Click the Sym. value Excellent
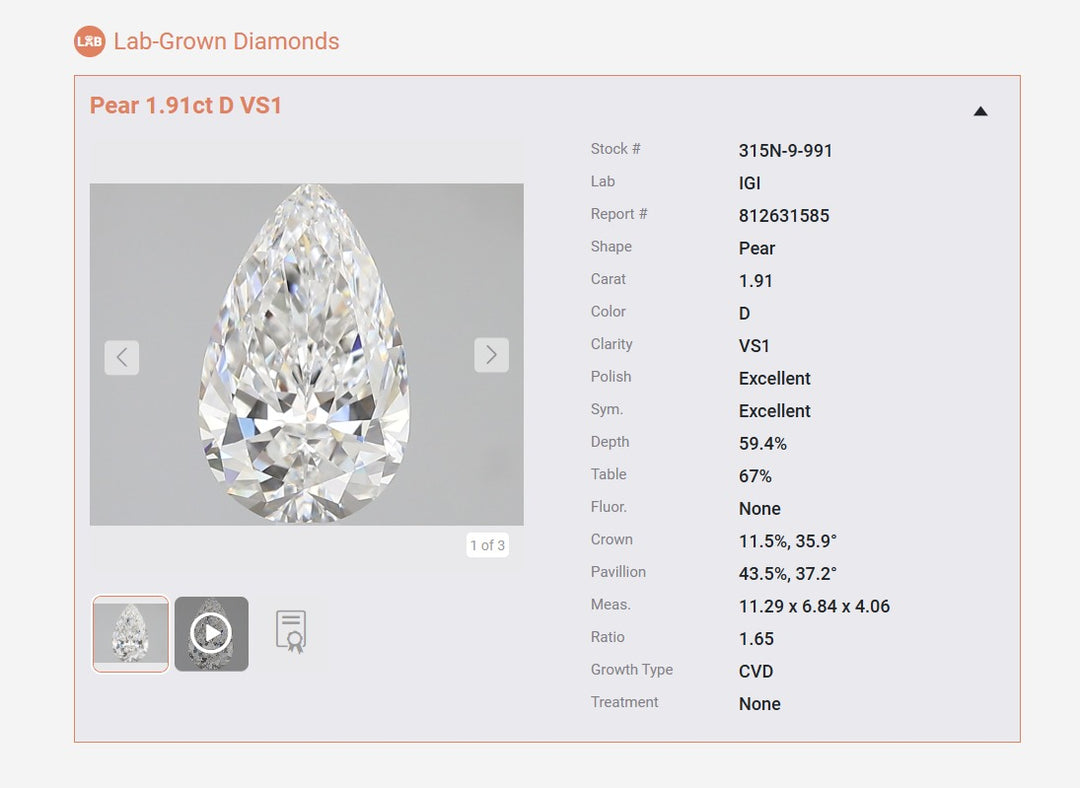This screenshot has width=1080, height=788. point(775,411)
